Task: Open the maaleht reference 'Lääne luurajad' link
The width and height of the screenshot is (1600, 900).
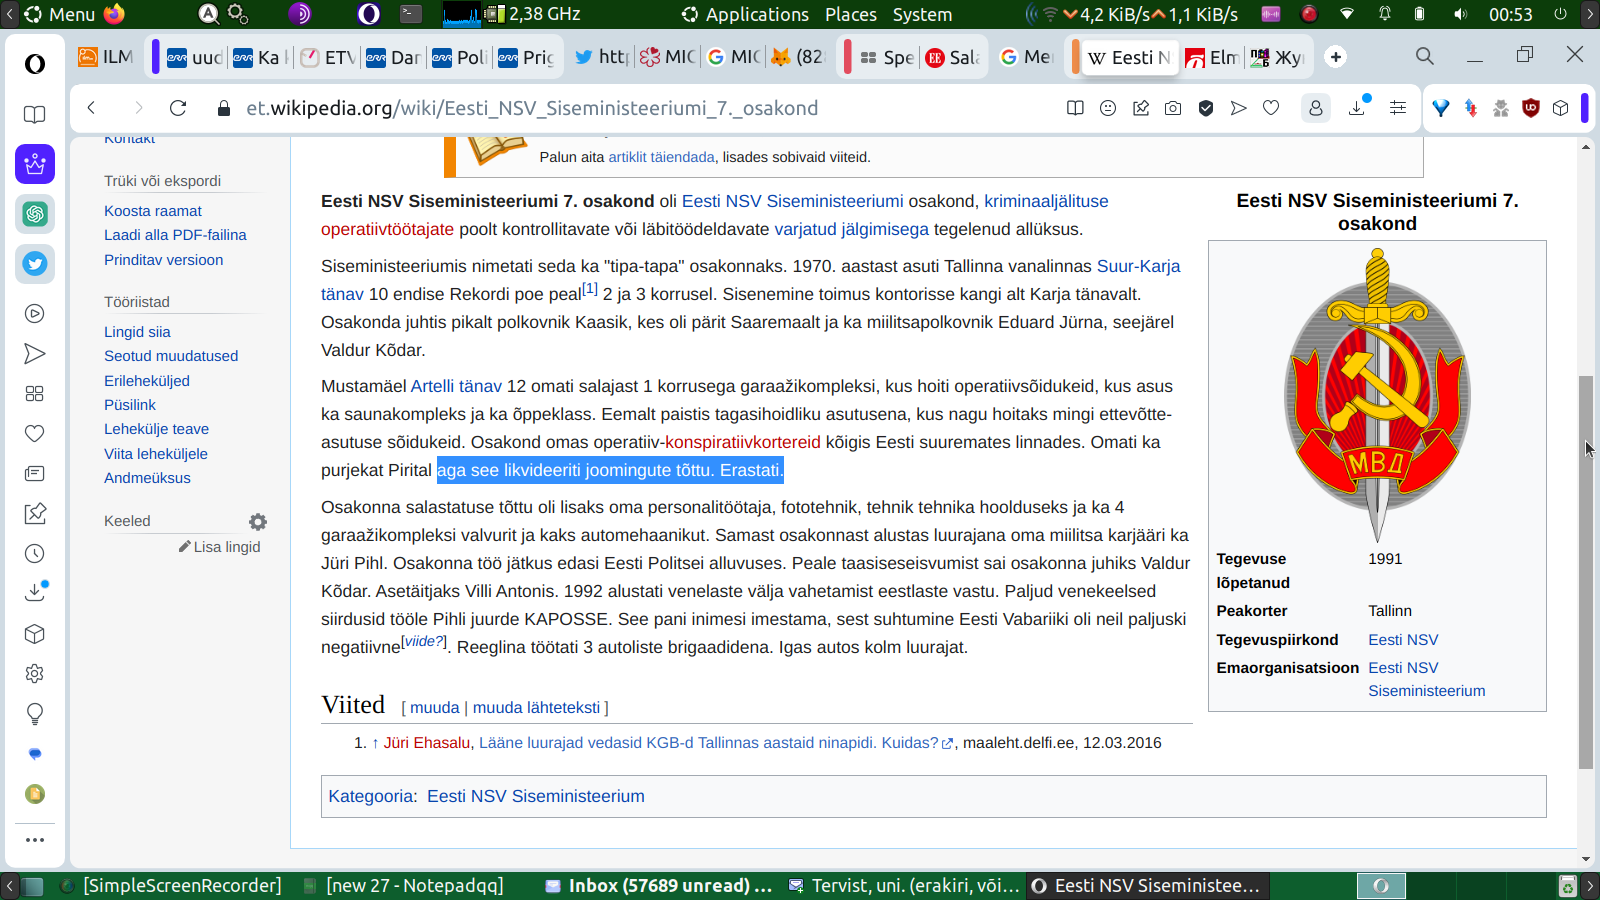Action: tap(708, 743)
